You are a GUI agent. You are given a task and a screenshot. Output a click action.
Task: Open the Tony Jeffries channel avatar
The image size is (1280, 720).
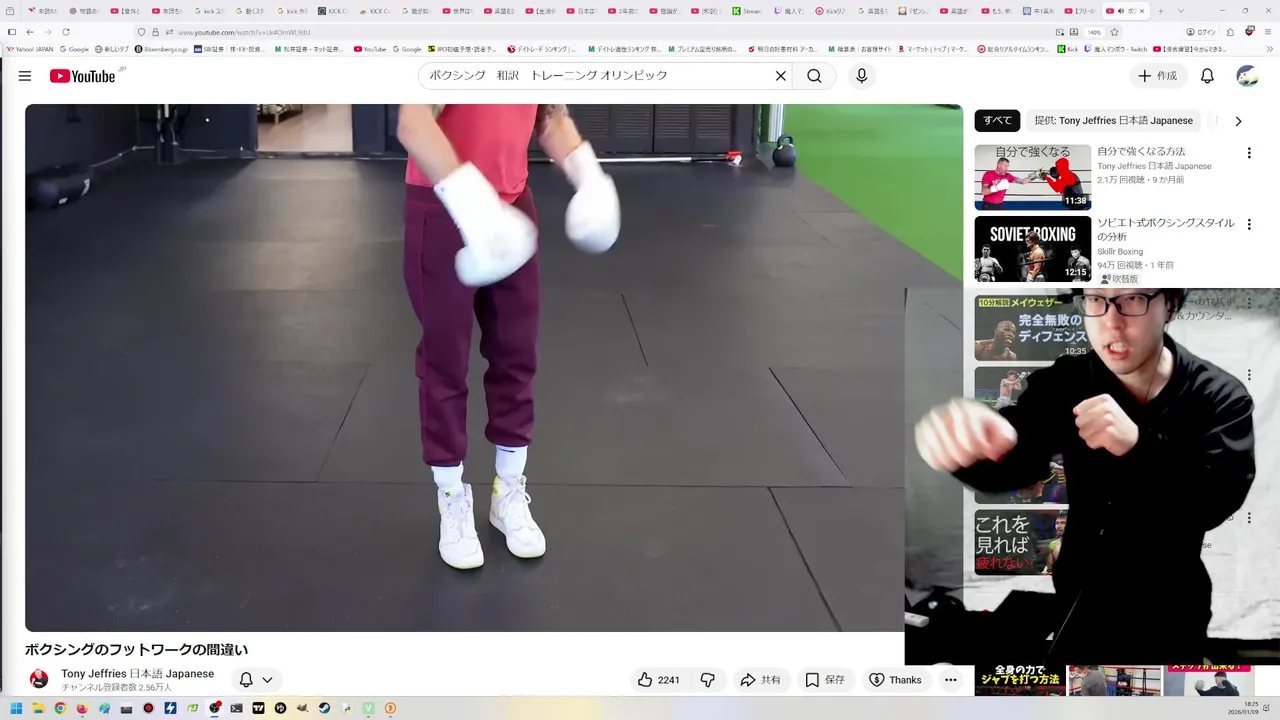click(x=39, y=679)
